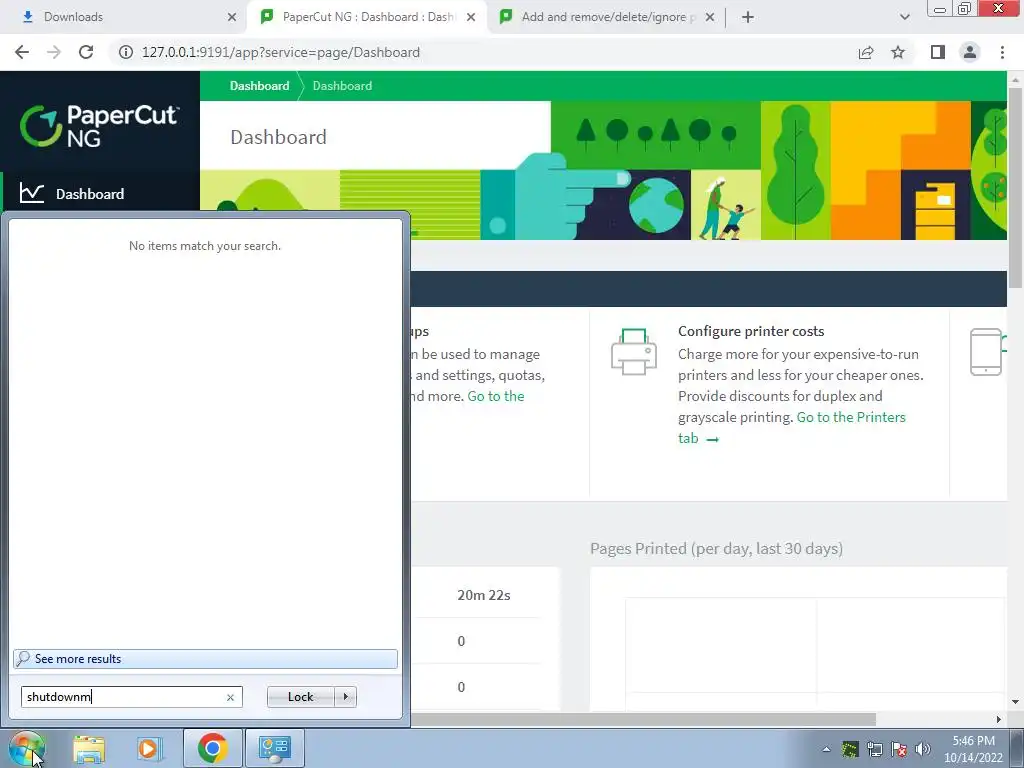
Task: Click the horizontal scrollbar thumb
Action: 643,719
